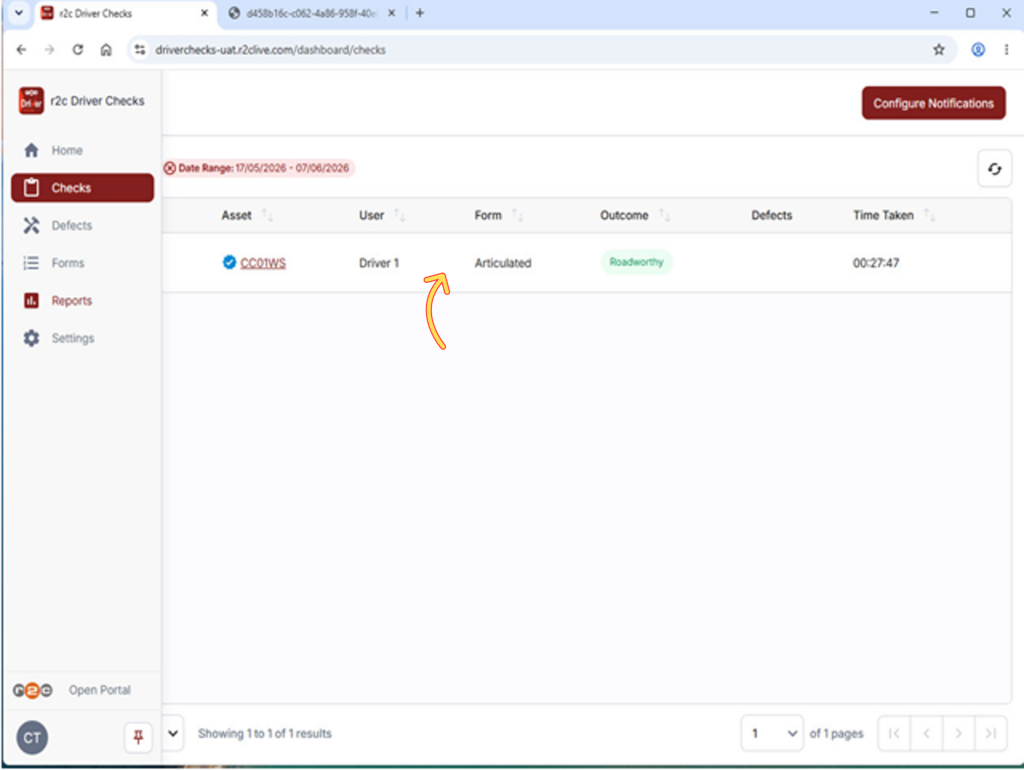This screenshot has width=1024, height=770.
Task: Click the r2c Driver Checks logo
Action: 31,101
